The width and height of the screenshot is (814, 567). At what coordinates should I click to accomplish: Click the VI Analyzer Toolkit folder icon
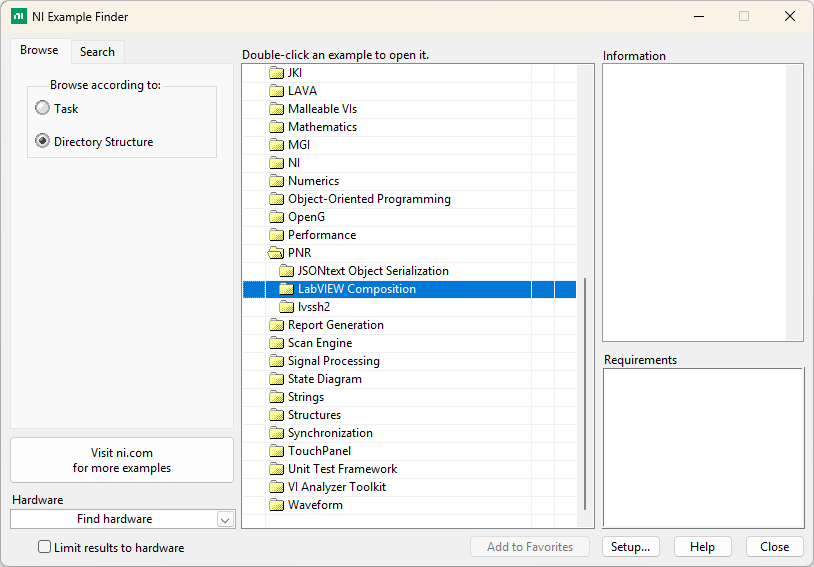point(276,487)
